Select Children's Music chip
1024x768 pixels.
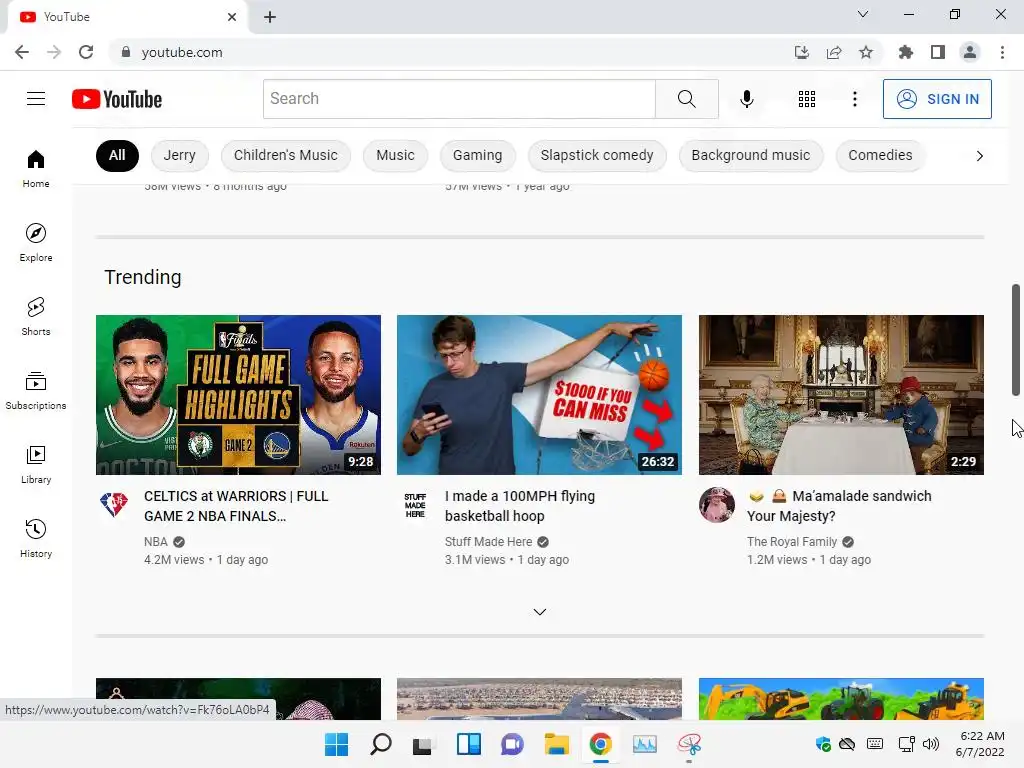pos(286,155)
